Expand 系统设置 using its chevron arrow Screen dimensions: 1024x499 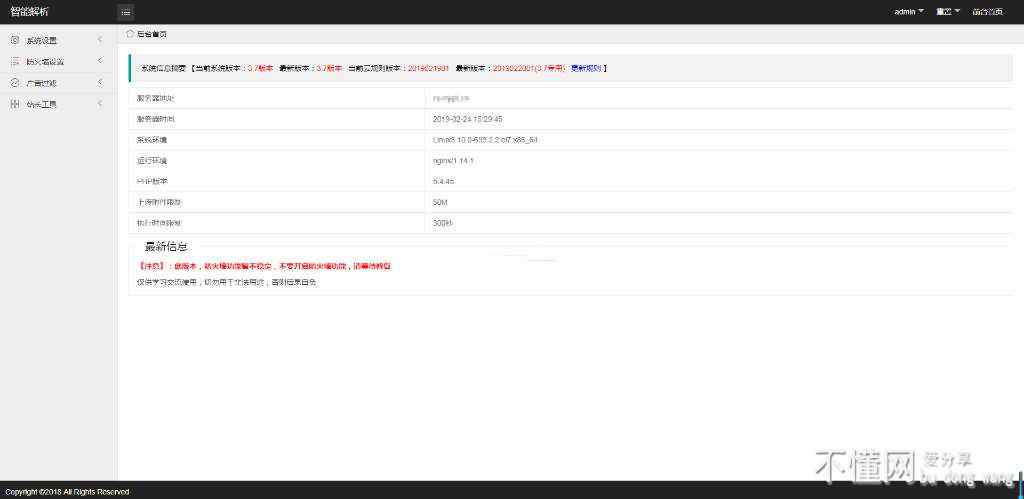pyautogui.click(x=100, y=40)
